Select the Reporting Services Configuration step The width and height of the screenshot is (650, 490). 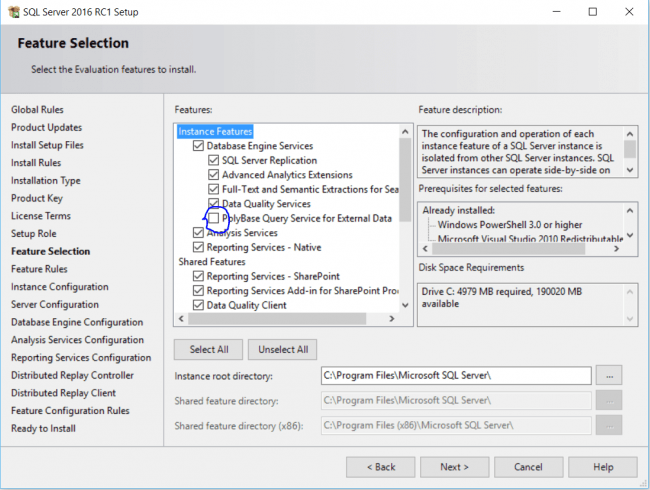pos(81,358)
